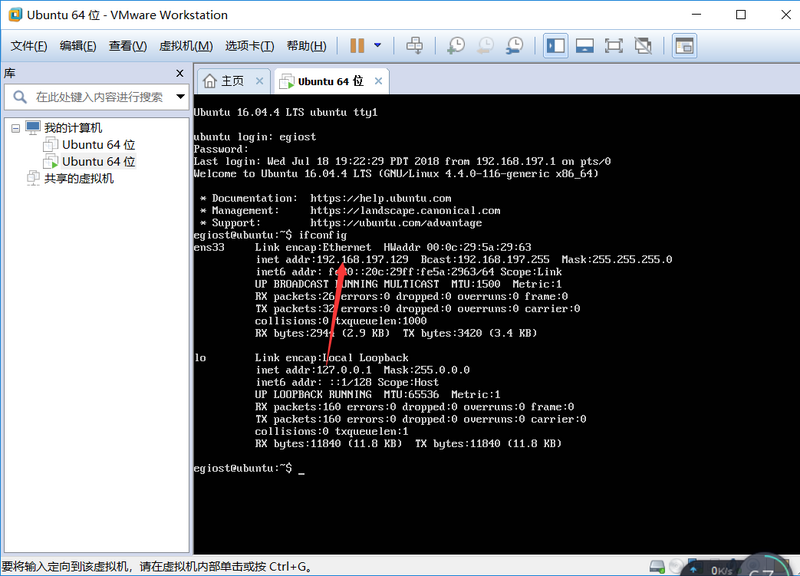The image size is (800, 576).
Task: Click the console view icon
Action: pyautogui.click(x=684, y=46)
